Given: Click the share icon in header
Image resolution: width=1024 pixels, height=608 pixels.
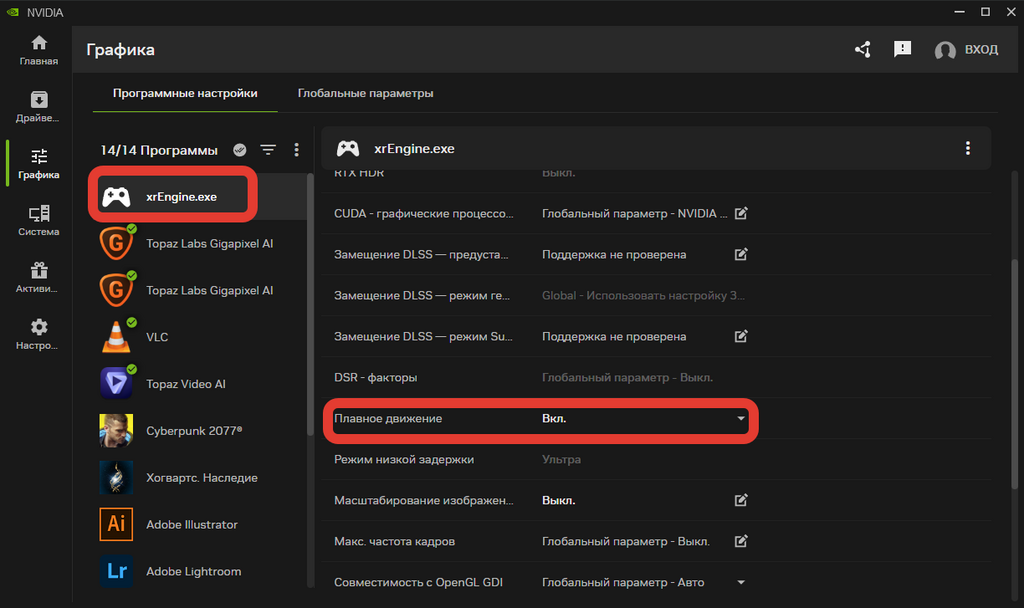Looking at the screenshot, I should [x=862, y=49].
